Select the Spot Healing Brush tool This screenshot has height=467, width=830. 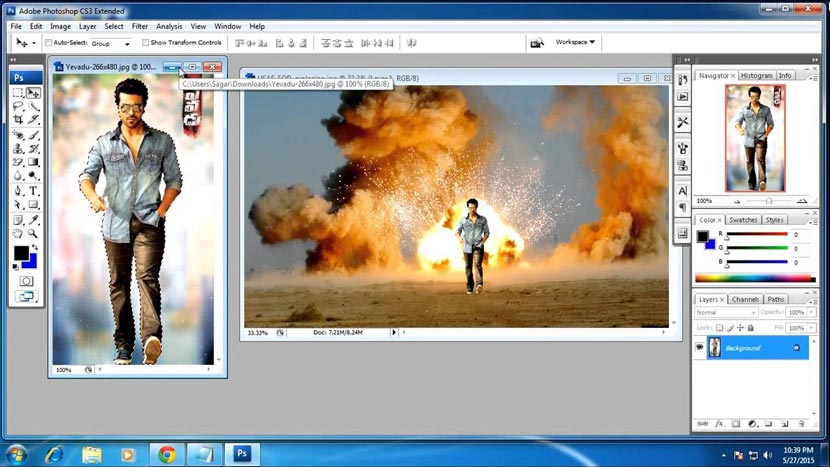[18, 136]
